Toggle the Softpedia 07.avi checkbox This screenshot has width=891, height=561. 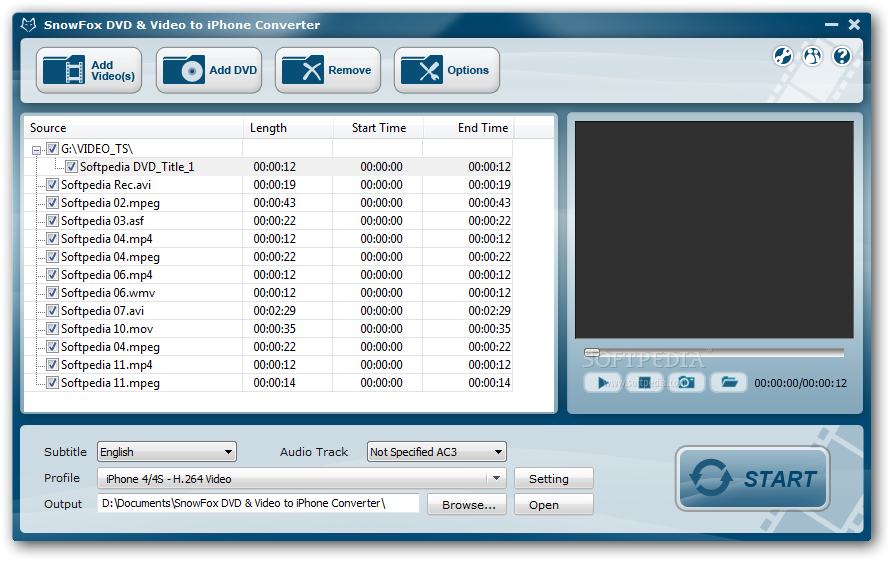point(52,310)
